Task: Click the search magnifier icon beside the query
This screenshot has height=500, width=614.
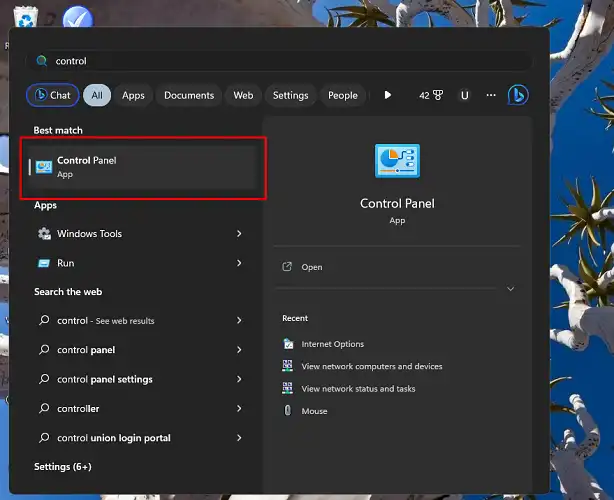Action: (42, 61)
